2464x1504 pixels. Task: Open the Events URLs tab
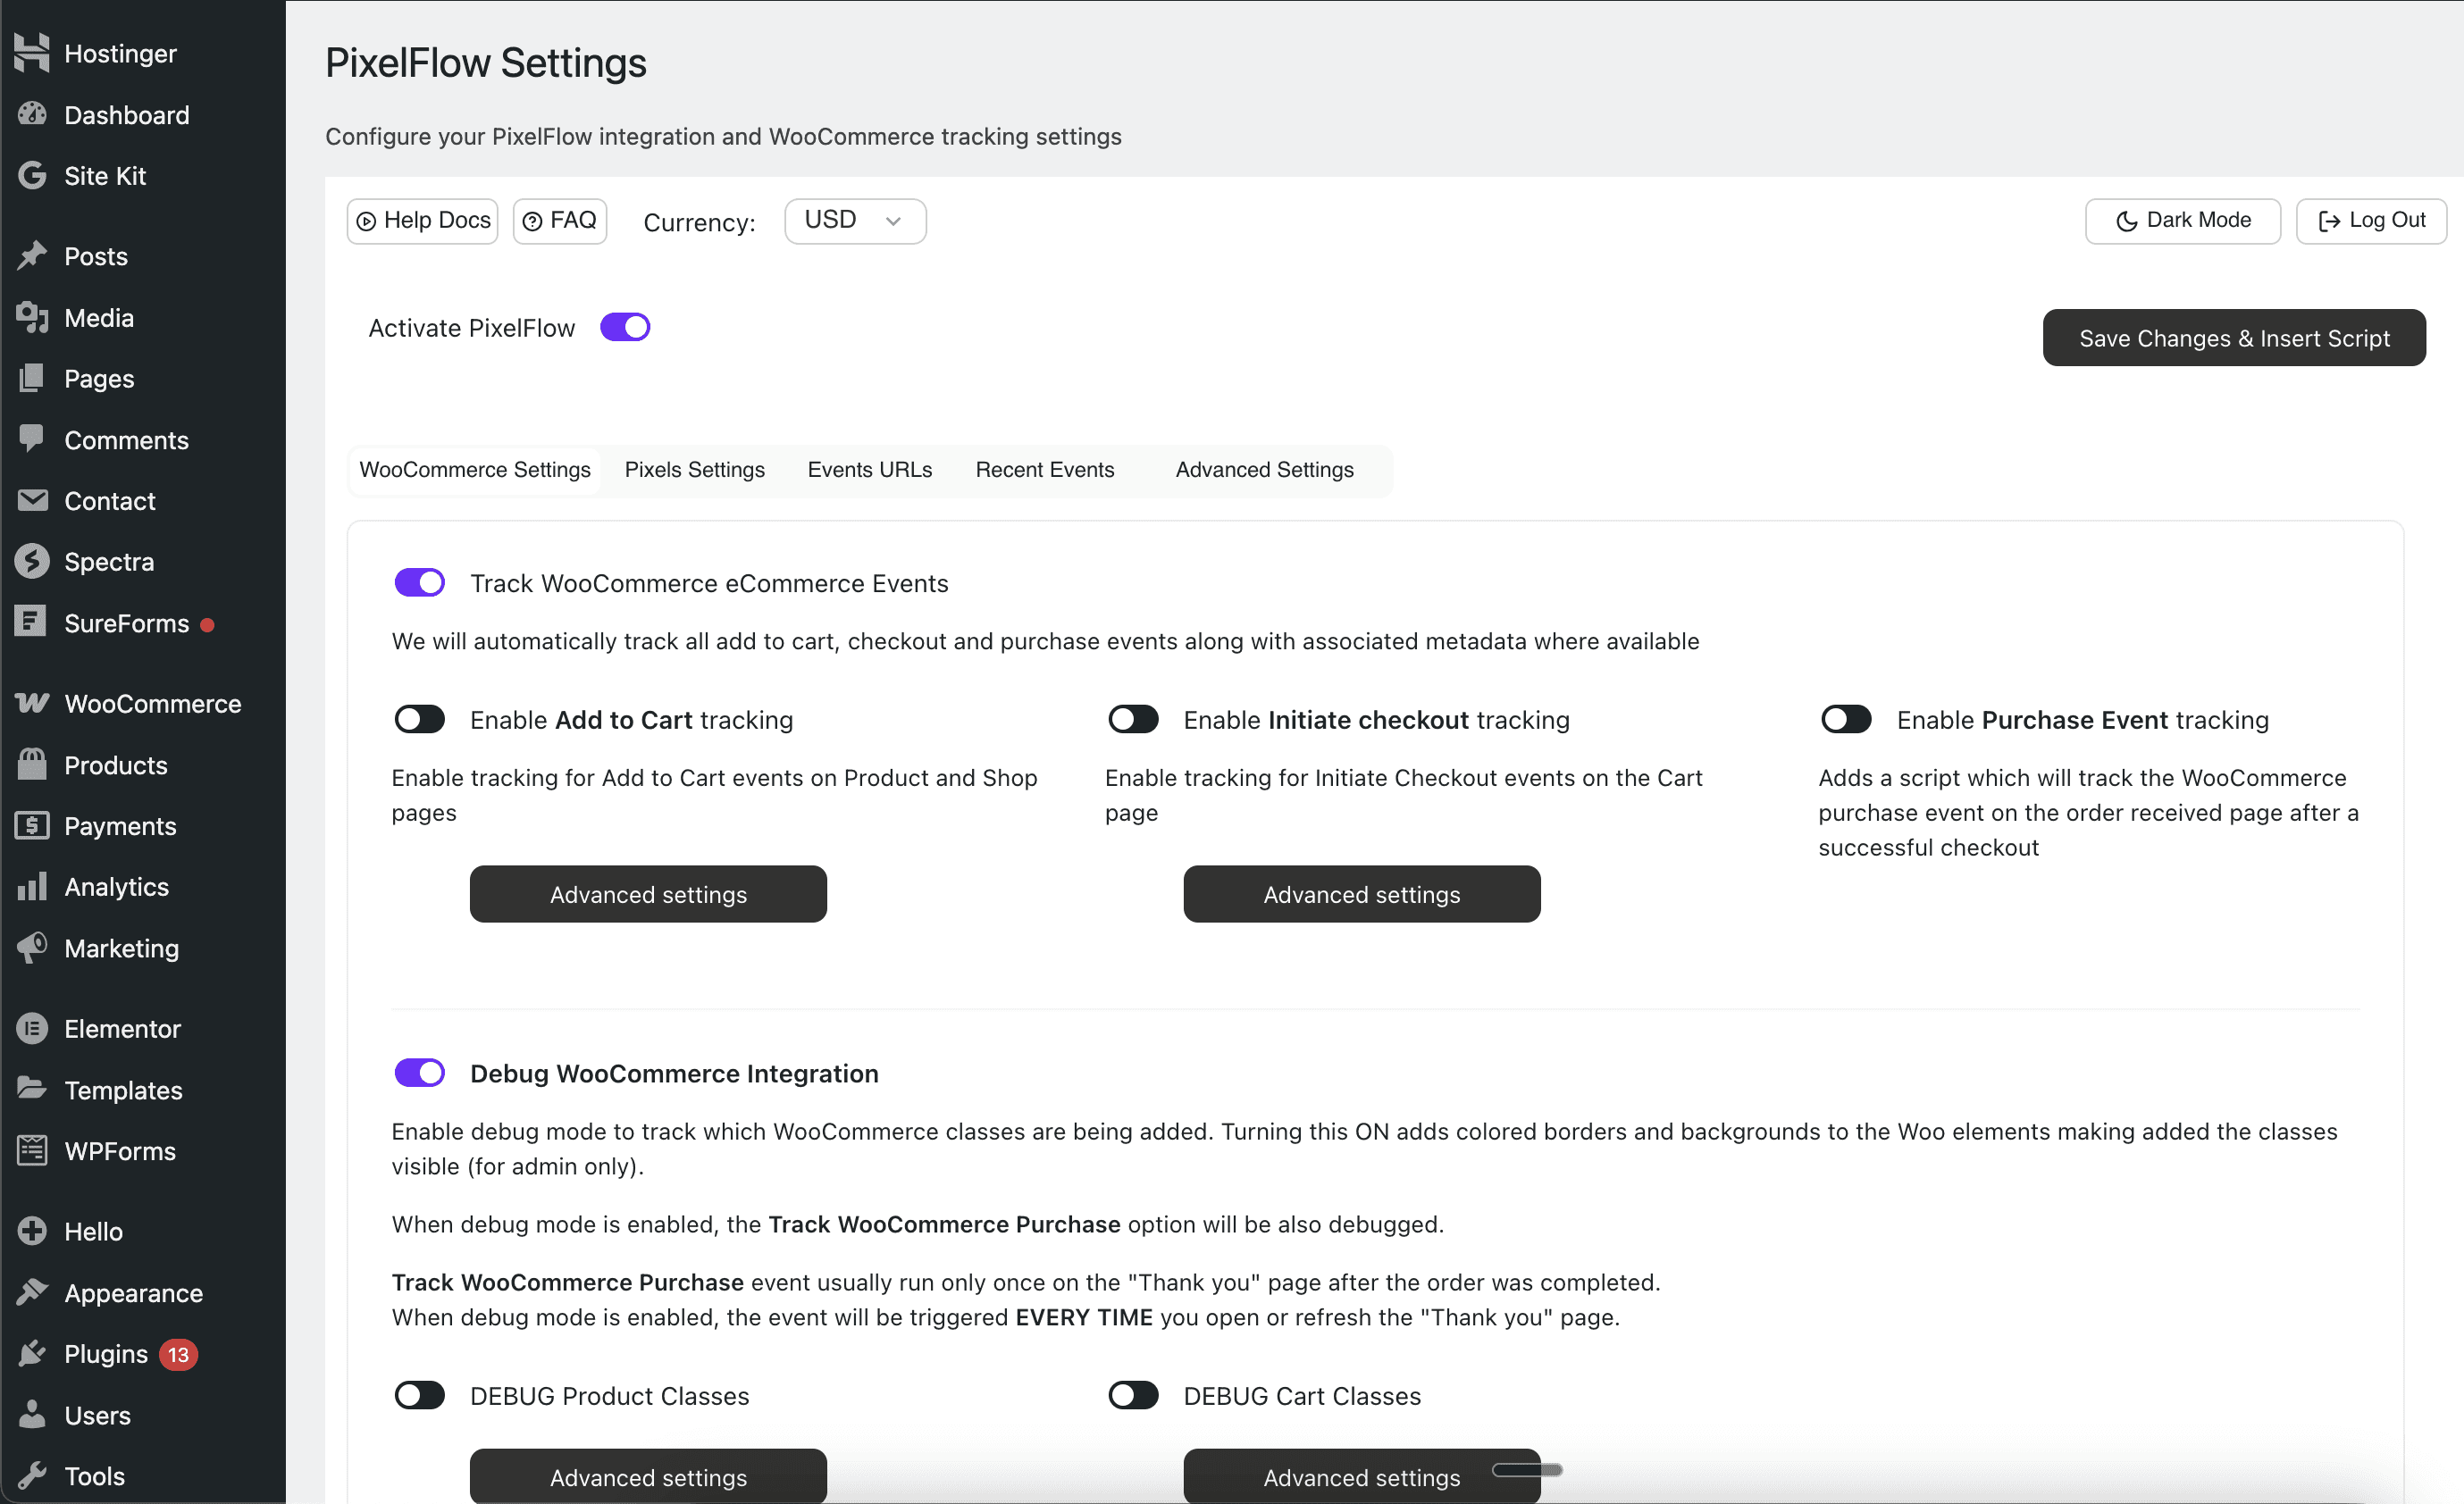pos(870,470)
